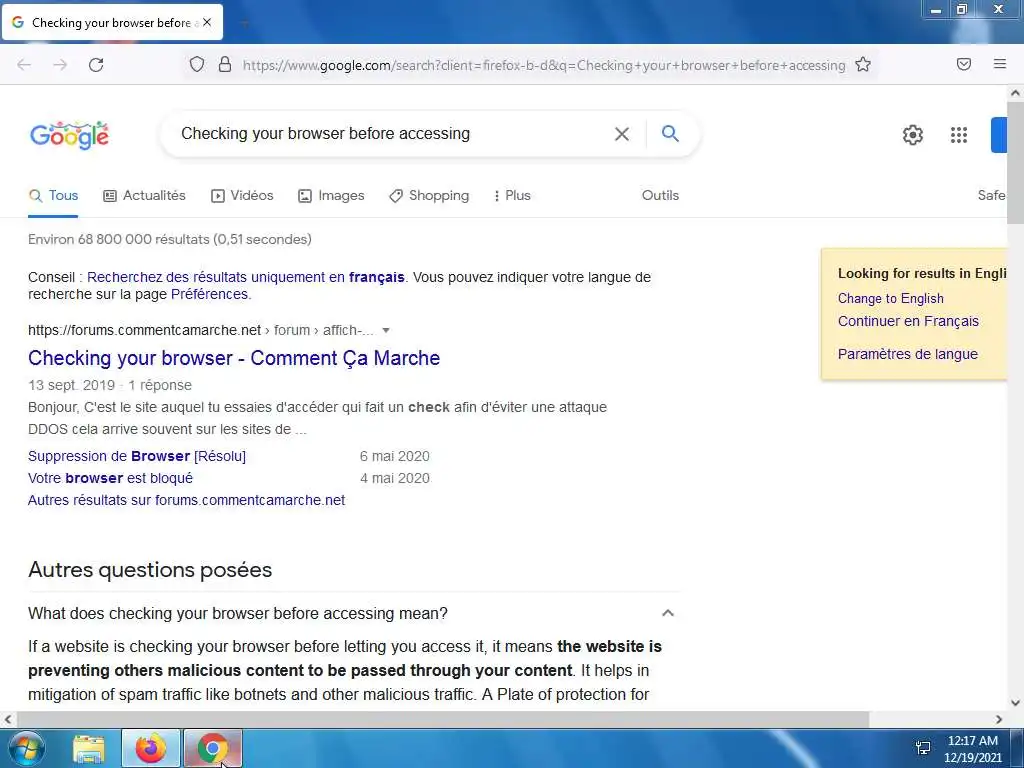Image resolution: width=1024 pixels, height=768 pixels.
Task: Choose 'Change to English'
Action: point(891,298)
